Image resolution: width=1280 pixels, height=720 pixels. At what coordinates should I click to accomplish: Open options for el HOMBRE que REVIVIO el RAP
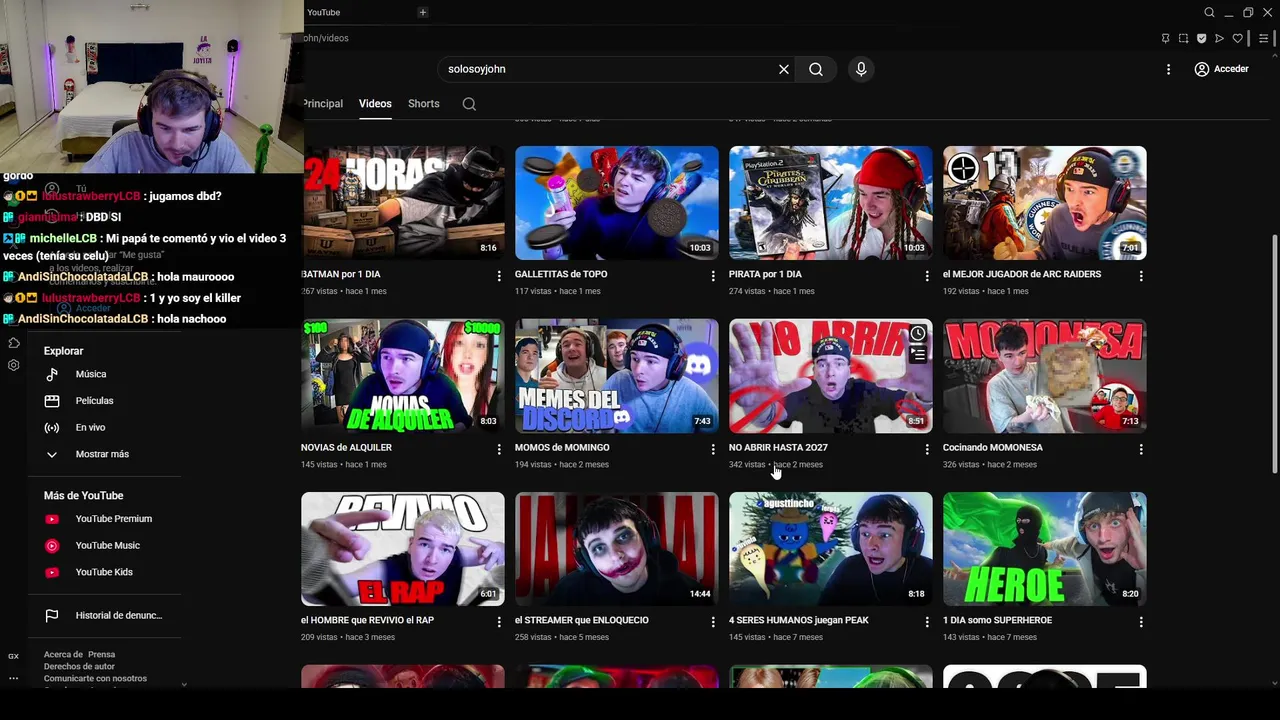[x=499, y=622]
